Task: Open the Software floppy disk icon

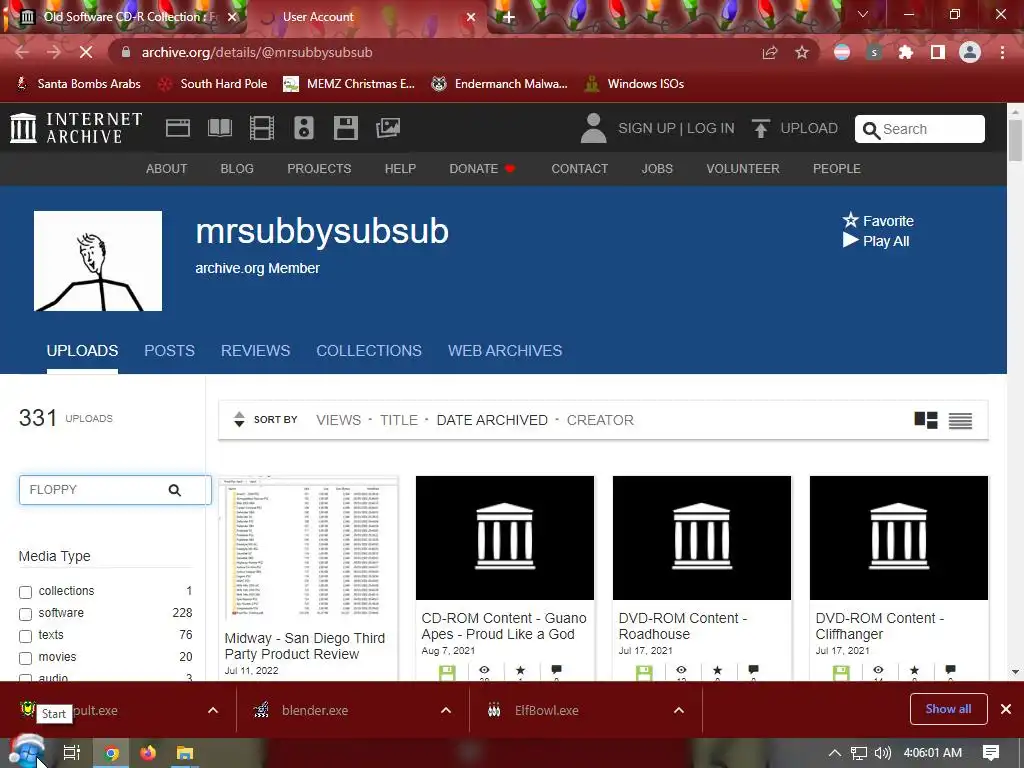Action: [345, 128]
